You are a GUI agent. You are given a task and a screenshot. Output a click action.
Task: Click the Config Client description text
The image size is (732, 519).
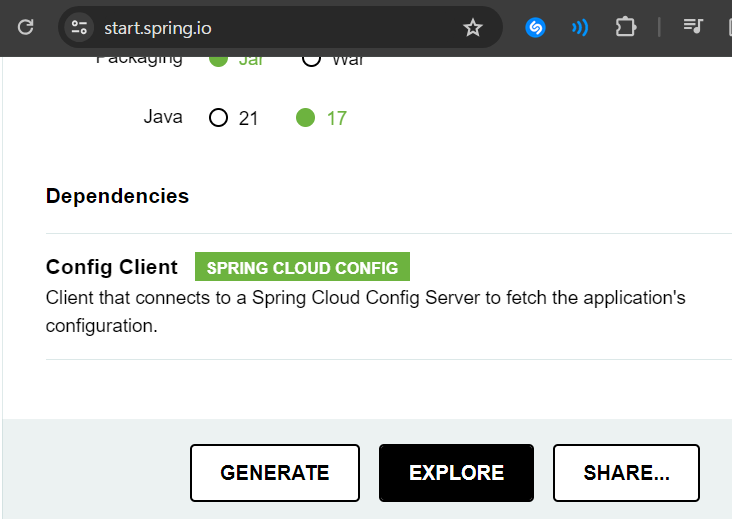coord(366,311)
